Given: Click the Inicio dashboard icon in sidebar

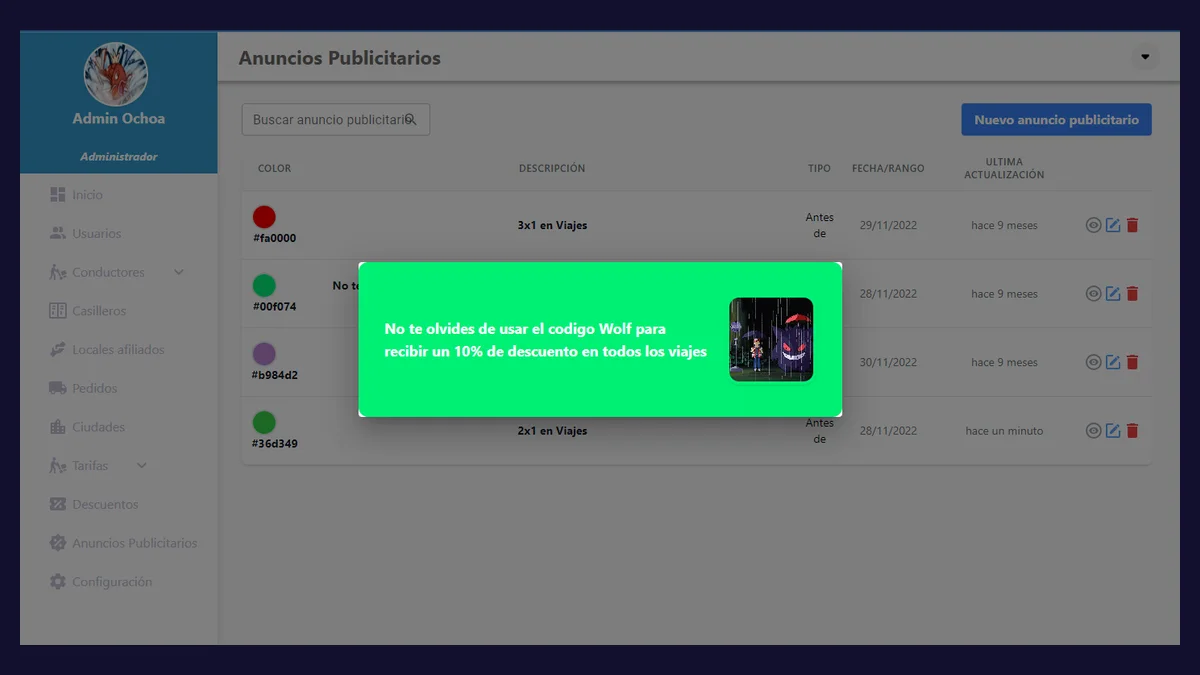Looking at the screenshot, I should tap(58, 195).
